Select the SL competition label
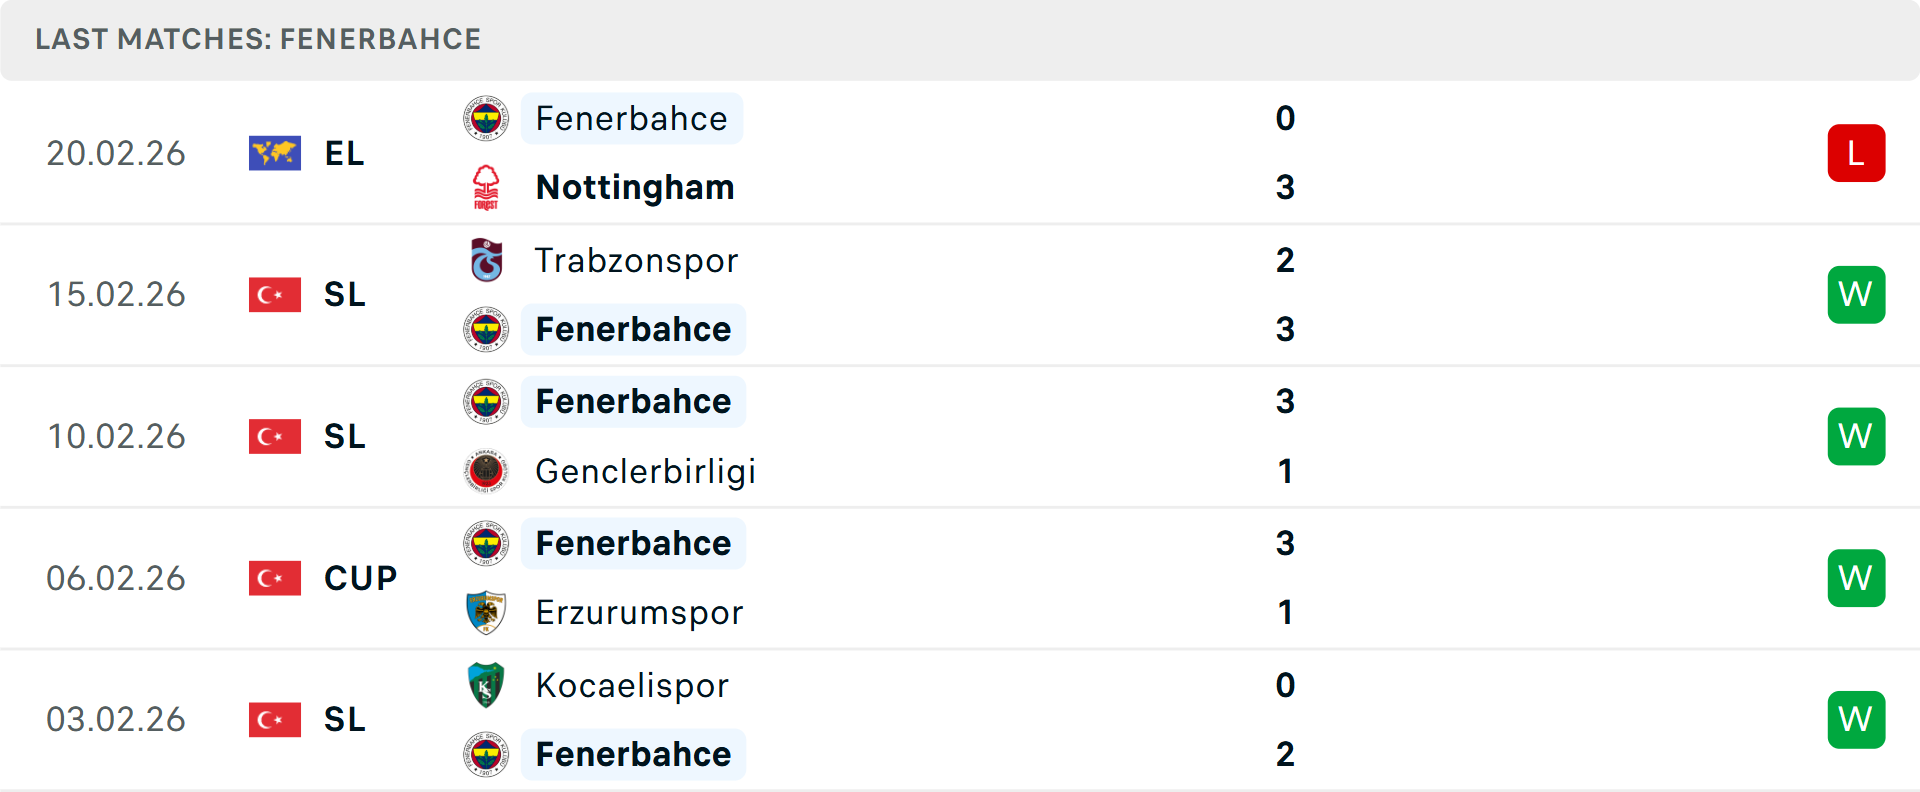 [x=344, y=294]
